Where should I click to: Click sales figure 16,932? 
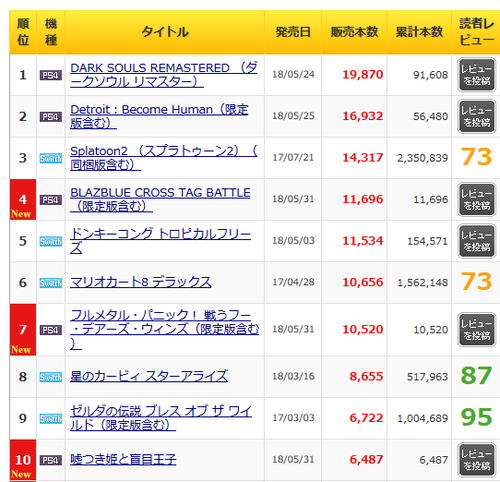click(363, 116)
